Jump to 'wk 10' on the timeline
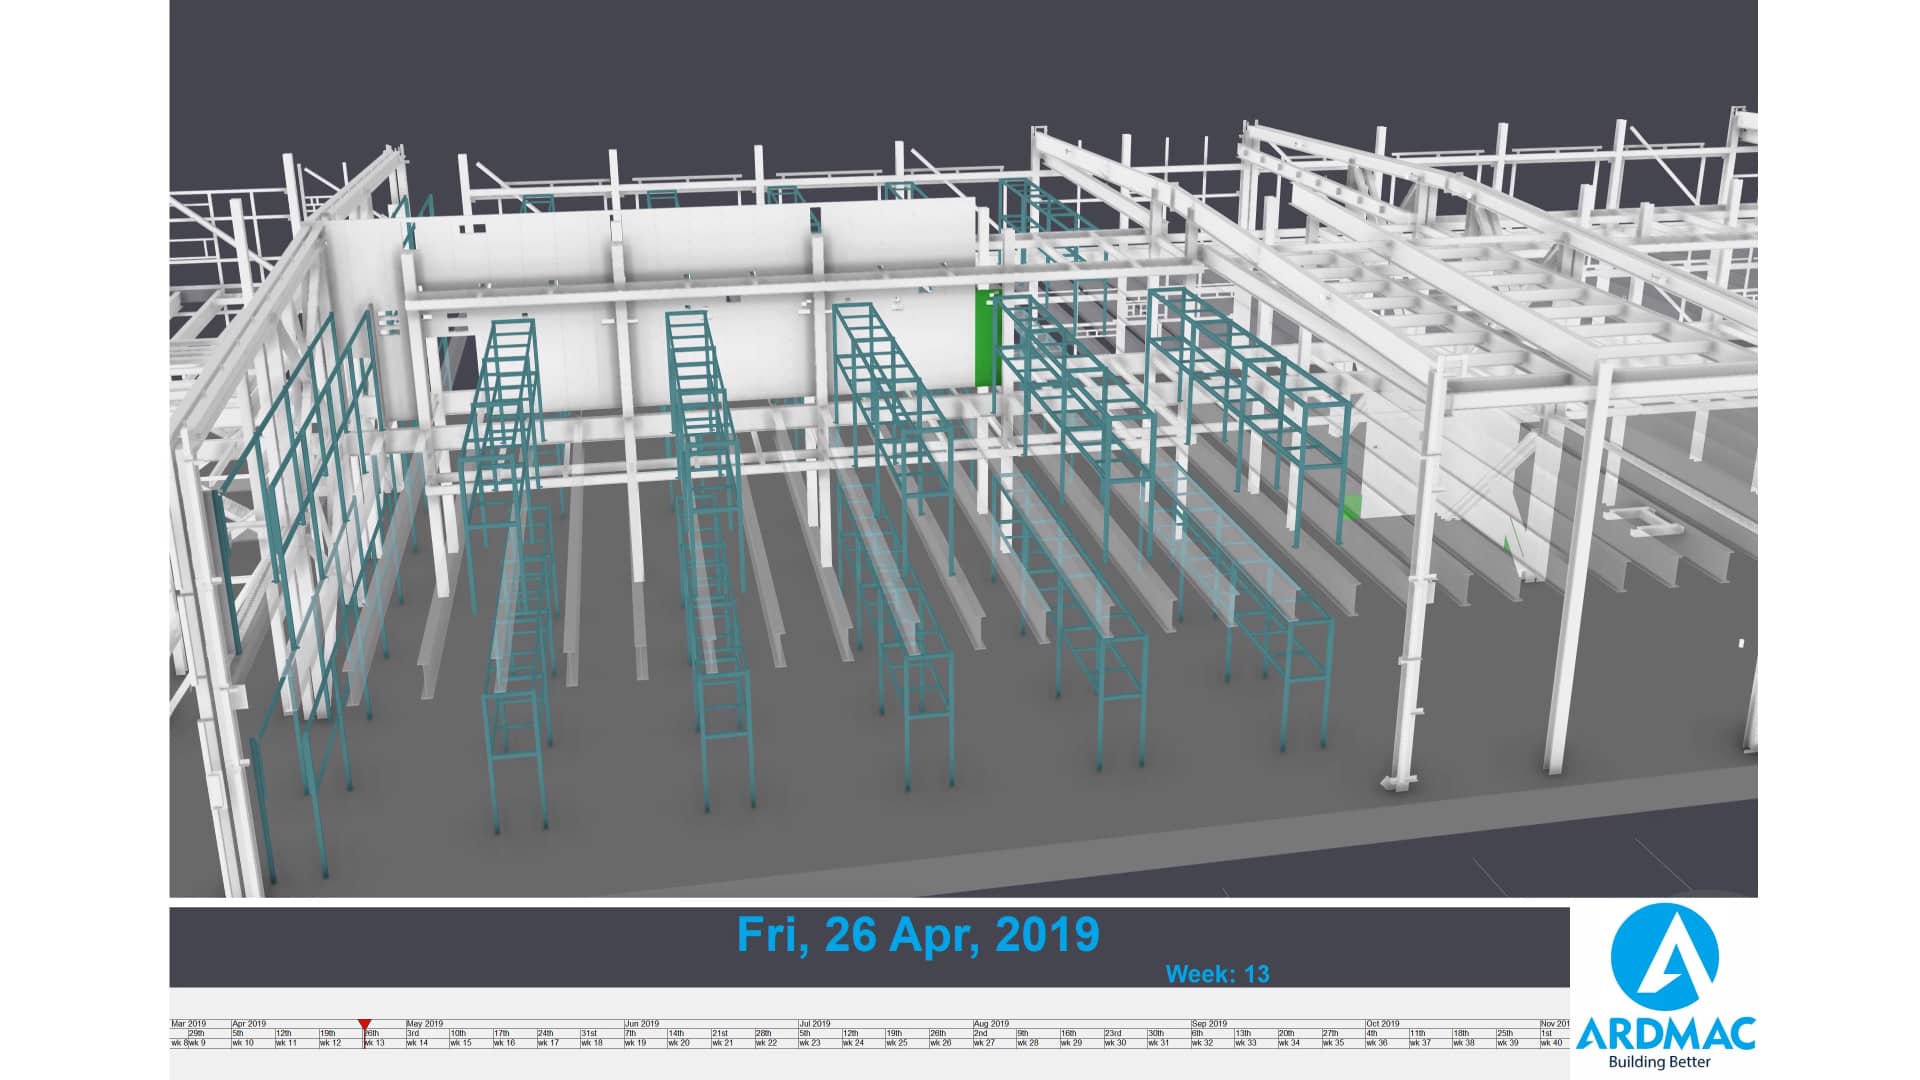The image size is (1920, 1080). [x=243, y=1043]
